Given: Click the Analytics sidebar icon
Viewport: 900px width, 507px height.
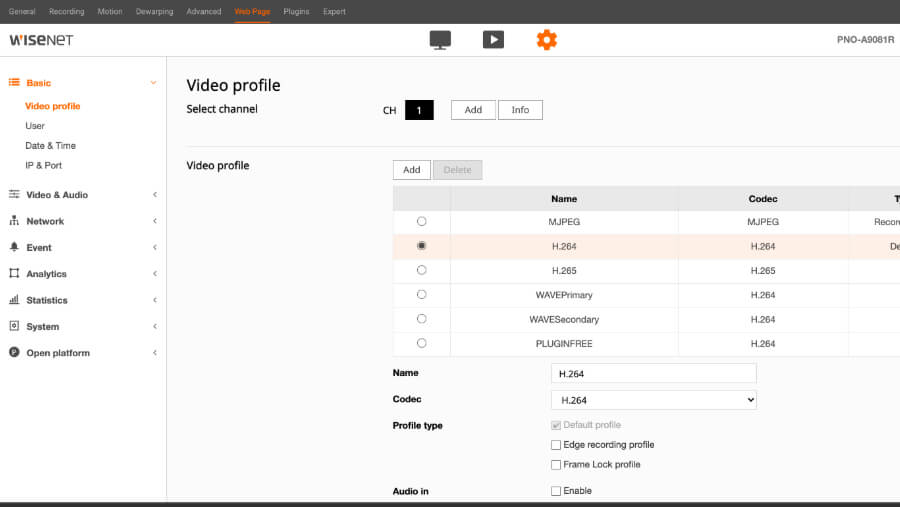Looking at the screenshot, I should (x=14, y=273).
